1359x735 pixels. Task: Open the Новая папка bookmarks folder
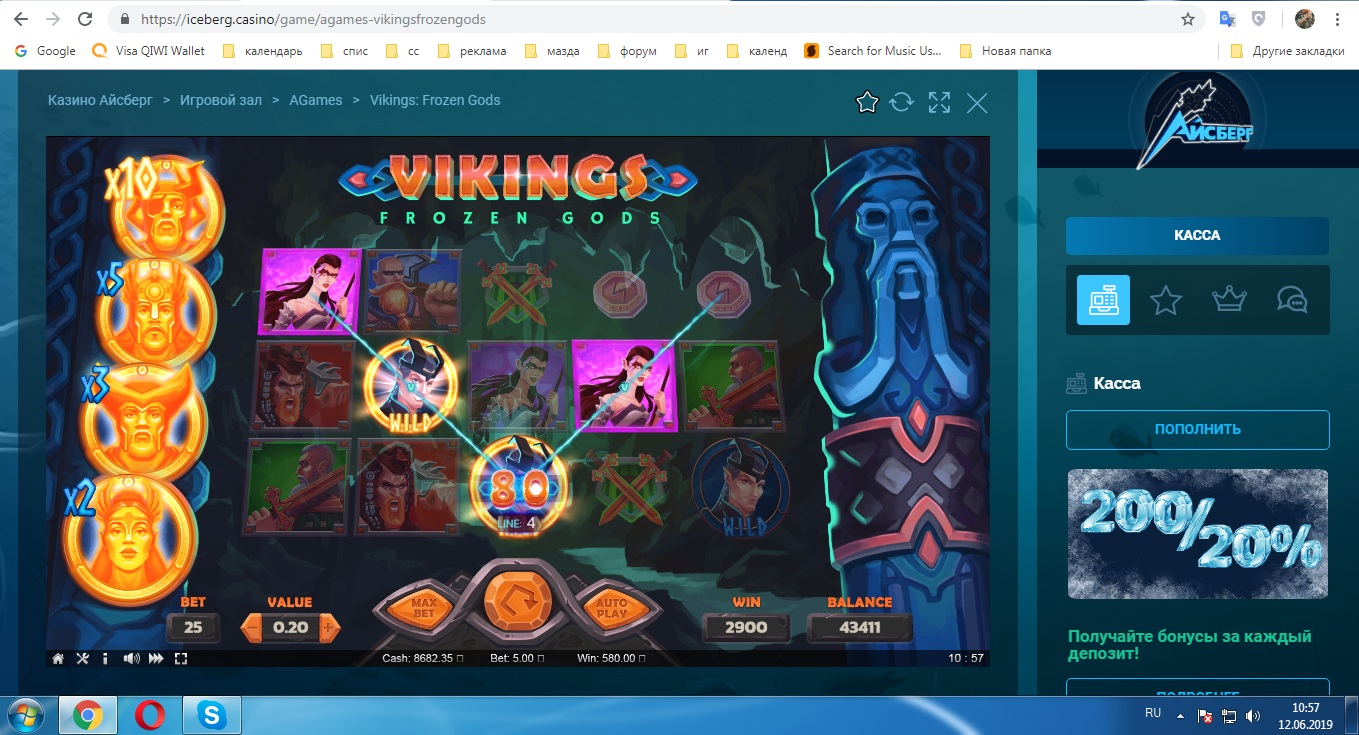(x=1005, y=51)
